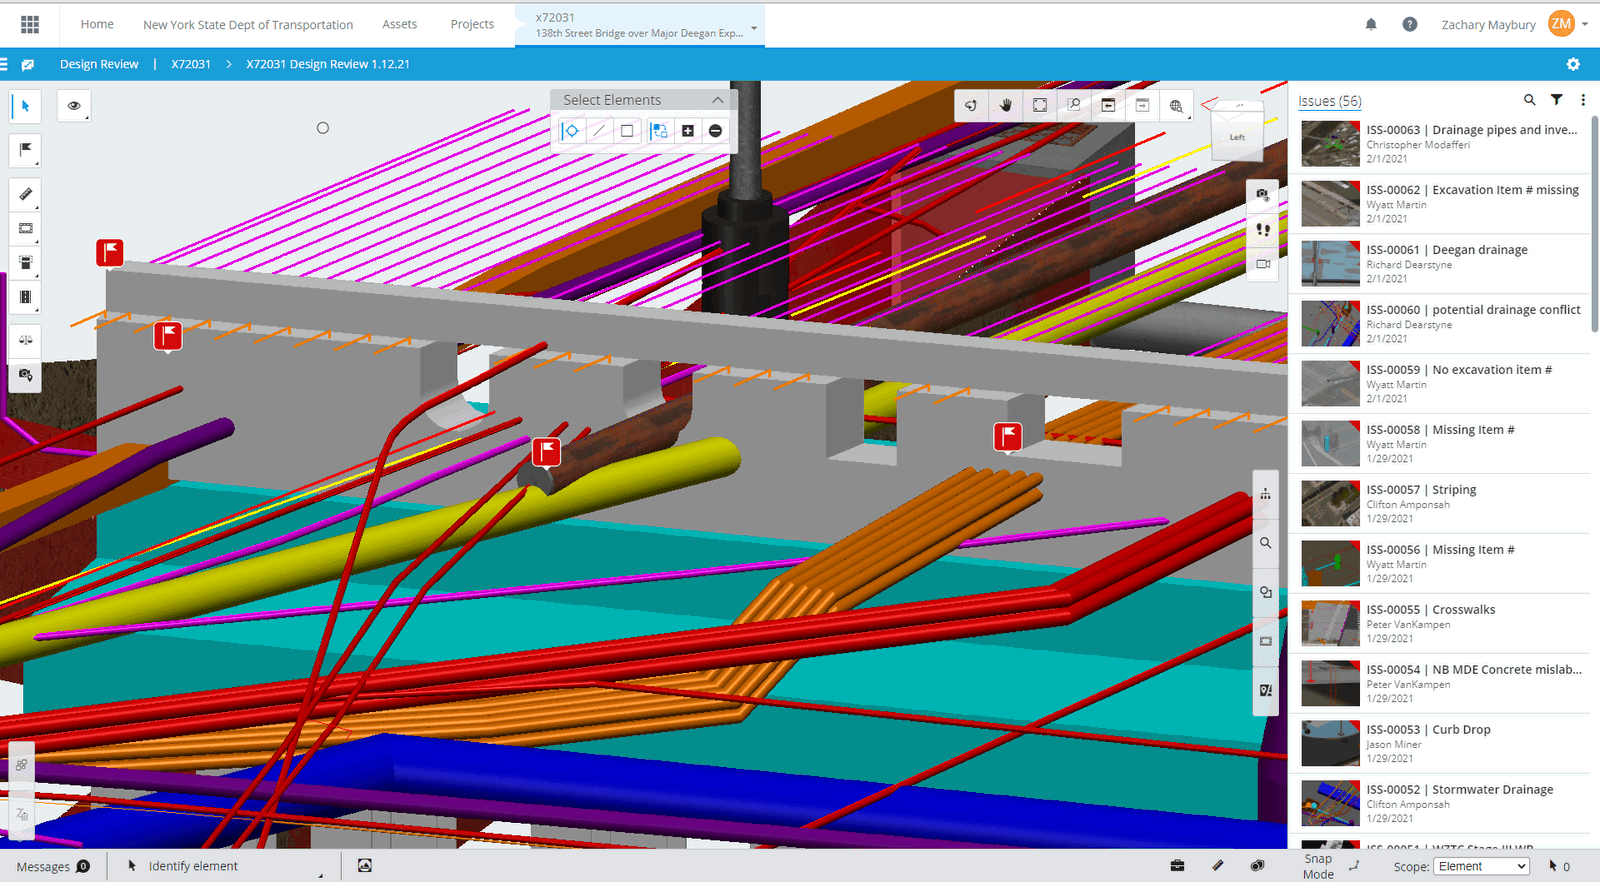Go to the Assets menu
Image resolution: width=1600 pixels, height=882 pixels.
(399, 24)
